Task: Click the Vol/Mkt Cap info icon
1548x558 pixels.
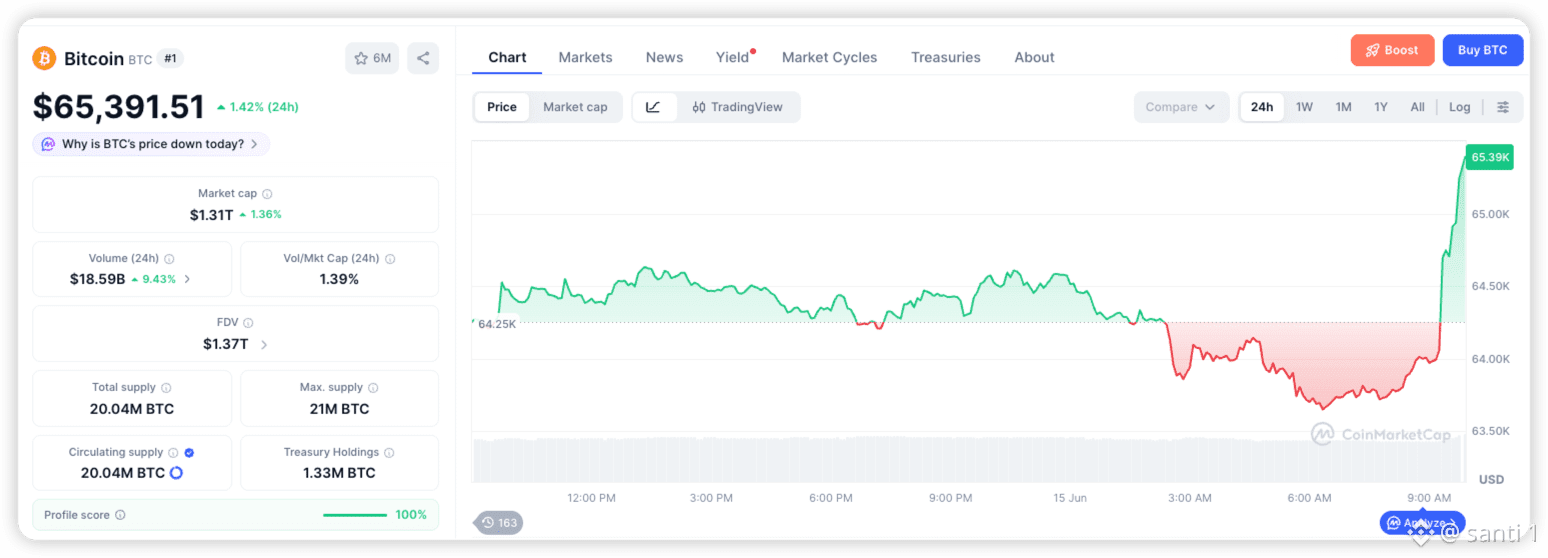Action: tap(390, 258)
